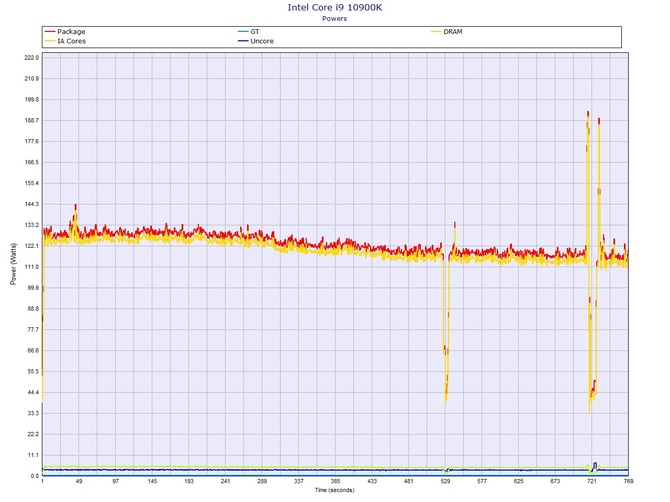Viewport: 670px width, 502px height.
Task: Click the 111.0 y-axis value
Action: click(x=32, y=267)
